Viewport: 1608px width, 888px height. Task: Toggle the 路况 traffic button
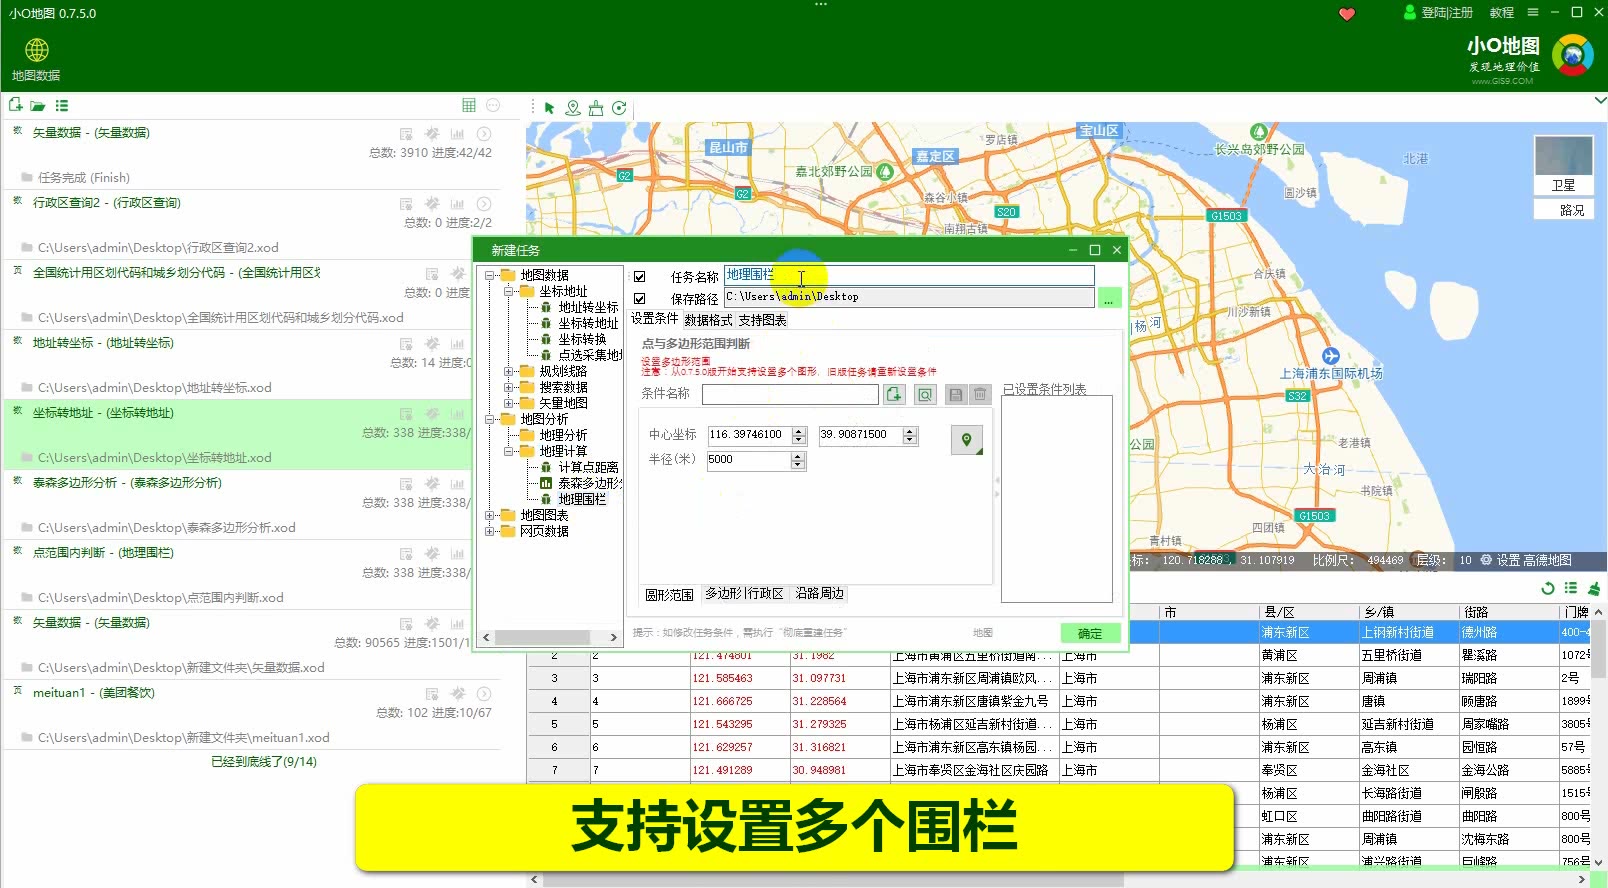pyautogui.click(x=1564, y=210)
